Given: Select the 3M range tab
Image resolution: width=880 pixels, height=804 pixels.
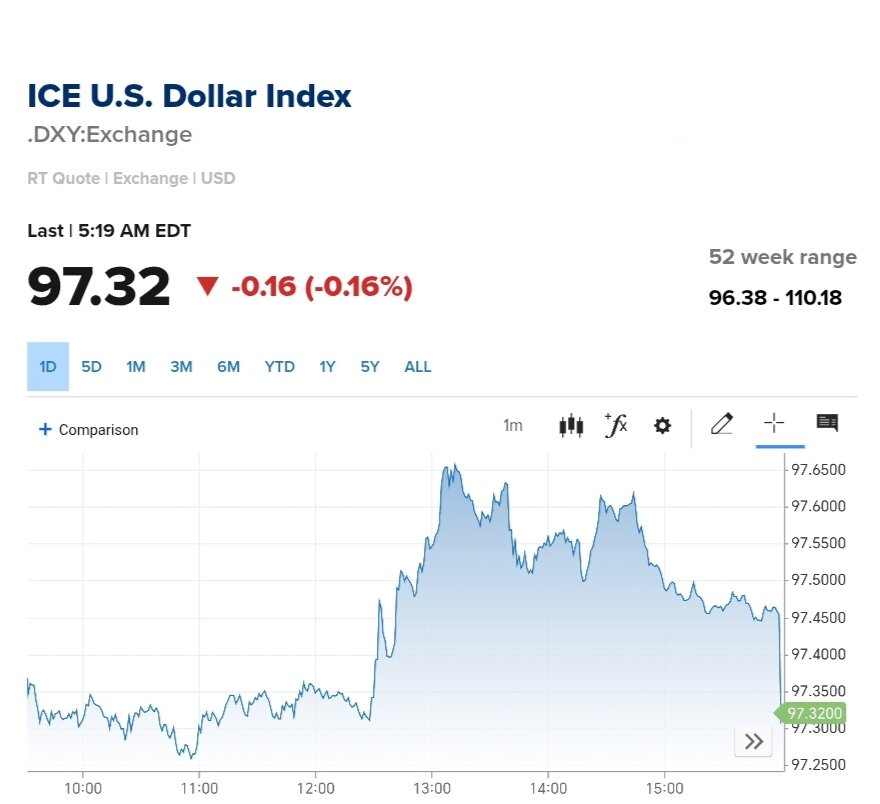Looking at the screenshot, I should [x=181, y=367].
